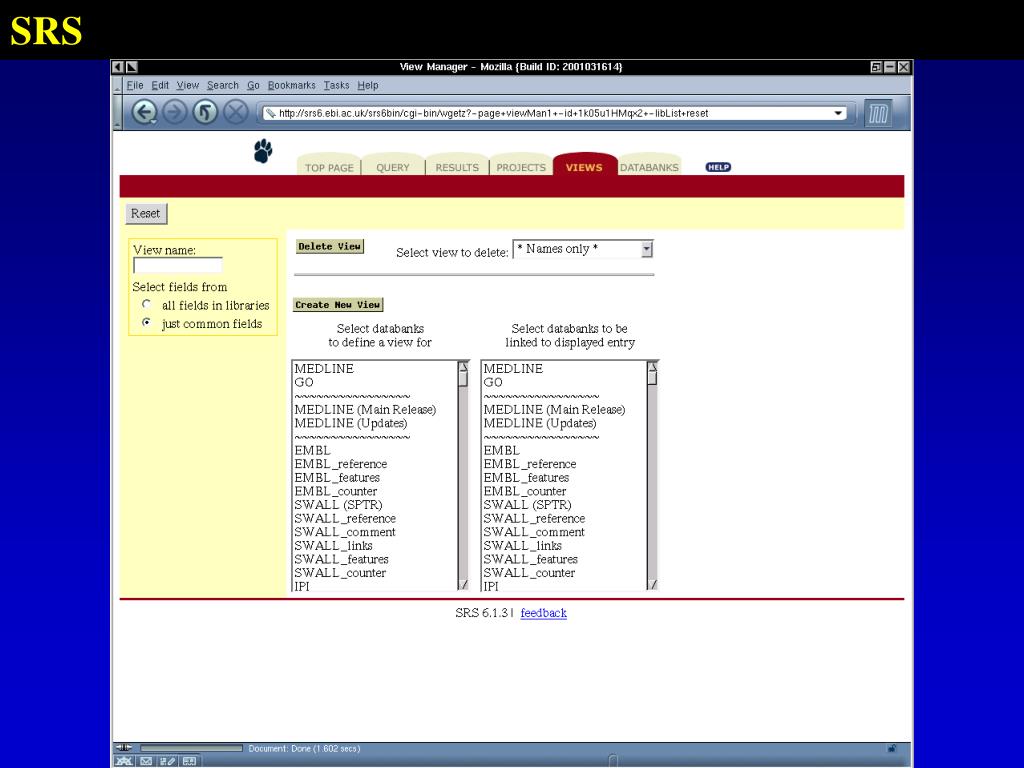
Task: Select SWALL (SPTR) in 'define a view for' list
Action: (x=374, y=505)
